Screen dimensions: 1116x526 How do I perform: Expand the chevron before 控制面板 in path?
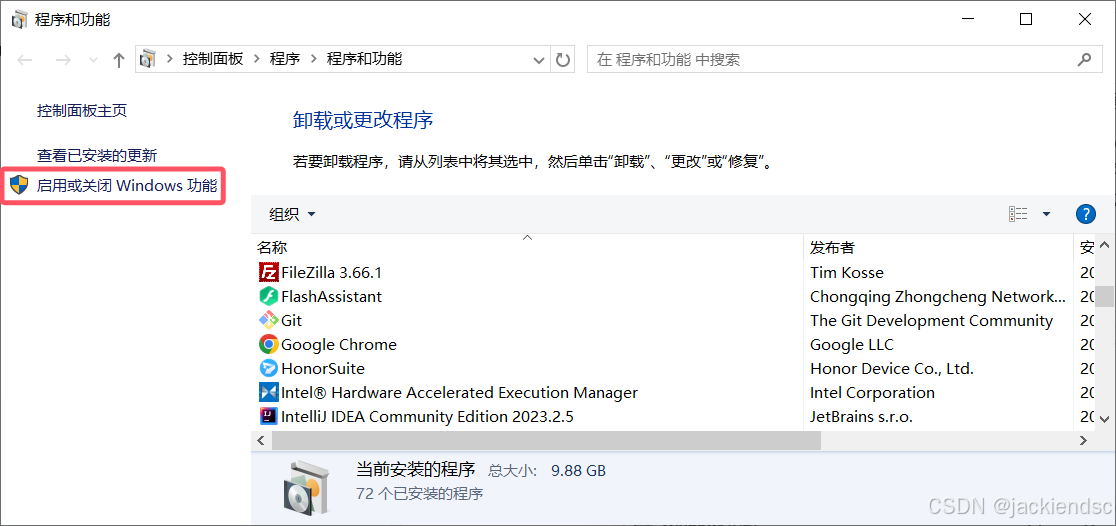[169, 59]
